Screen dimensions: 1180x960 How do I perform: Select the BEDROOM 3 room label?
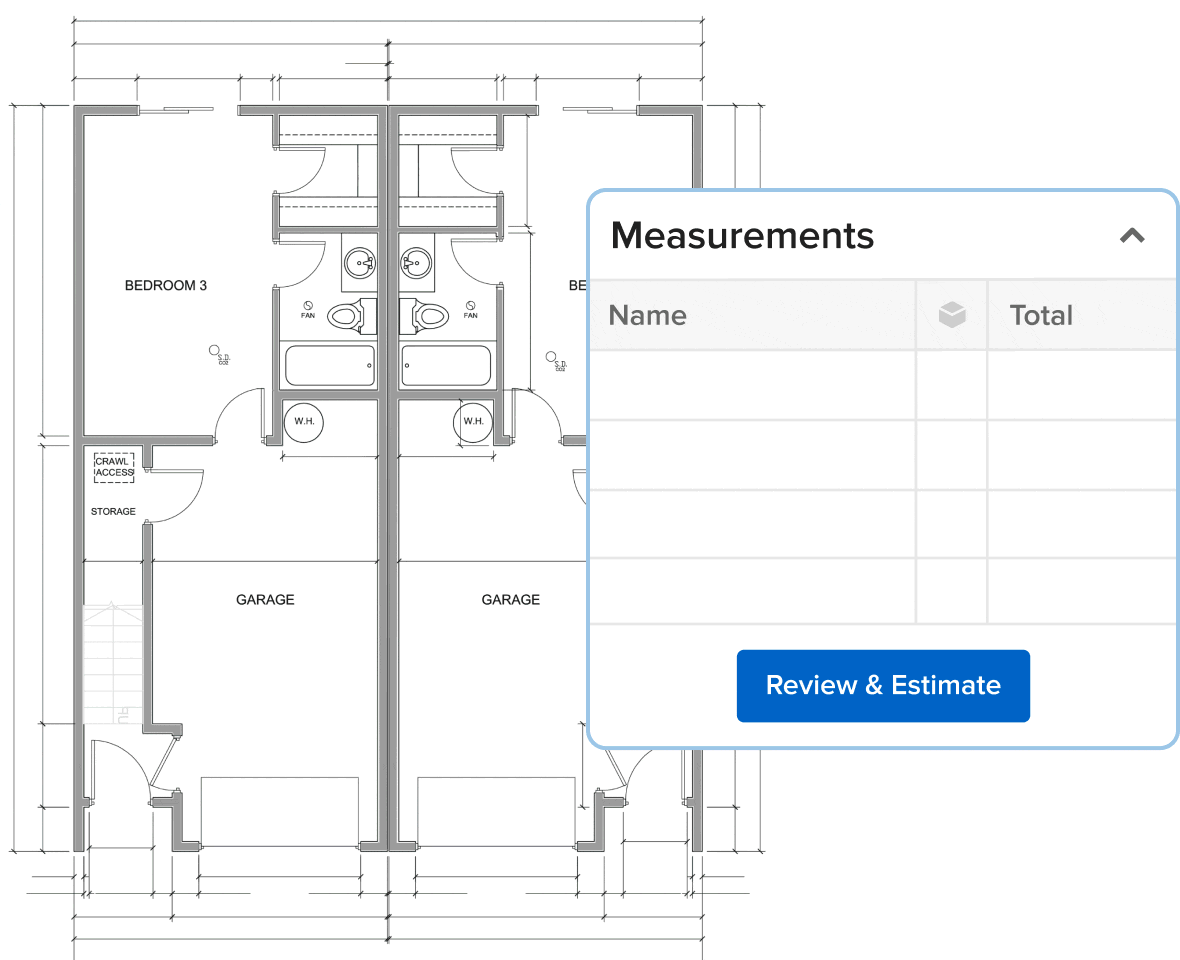(166, 285)
